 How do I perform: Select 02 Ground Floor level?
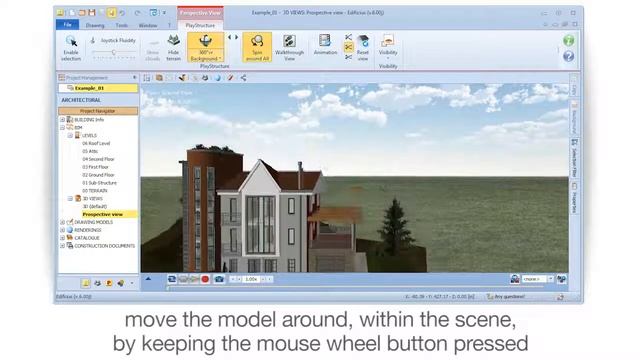coord(98,175)
